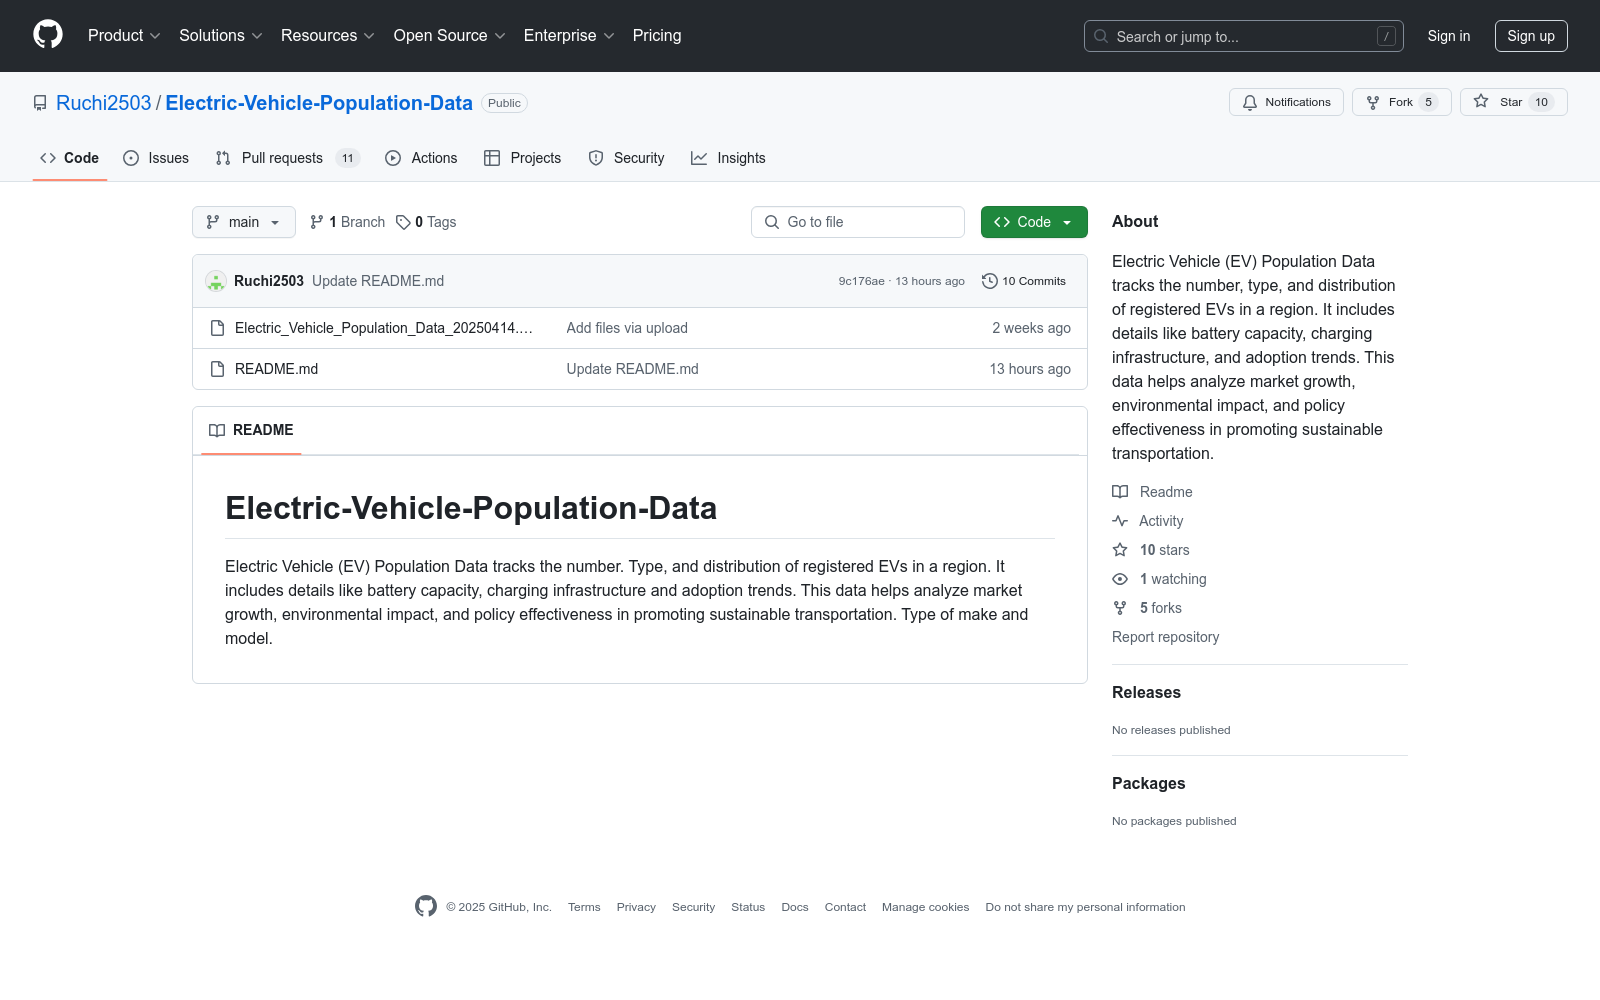The width and height of the screenshot is (1600, 1000).
Task: Click the Go to file search box
Action: pos(858,222)
